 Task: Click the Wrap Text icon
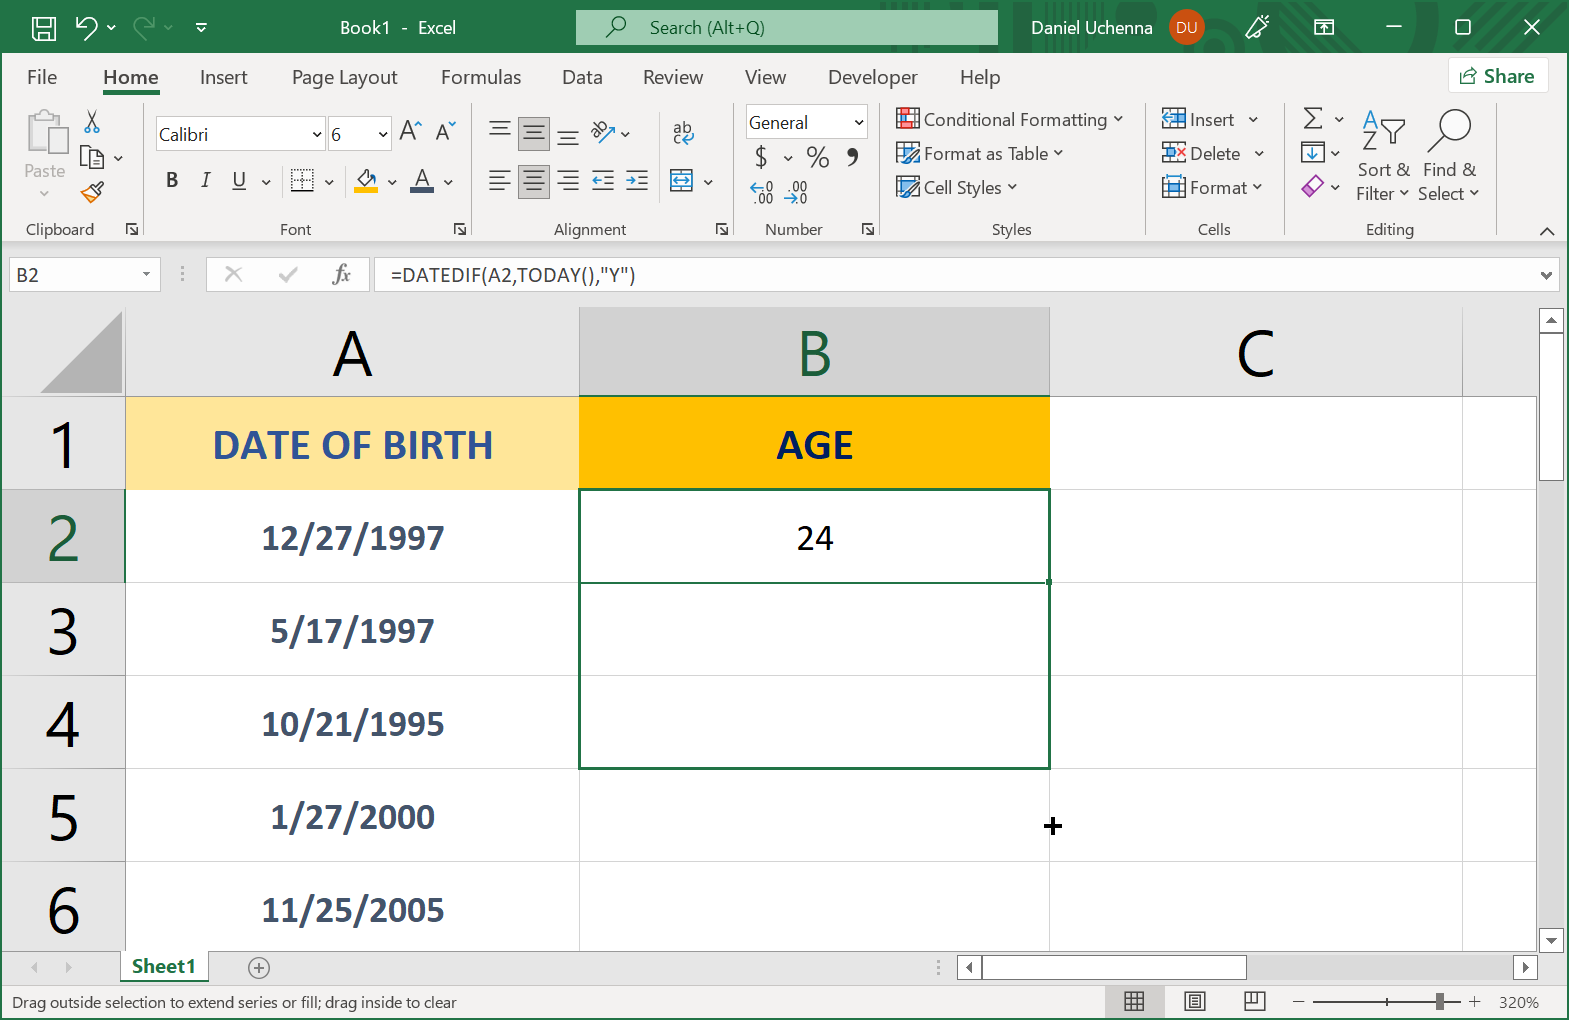683,132
